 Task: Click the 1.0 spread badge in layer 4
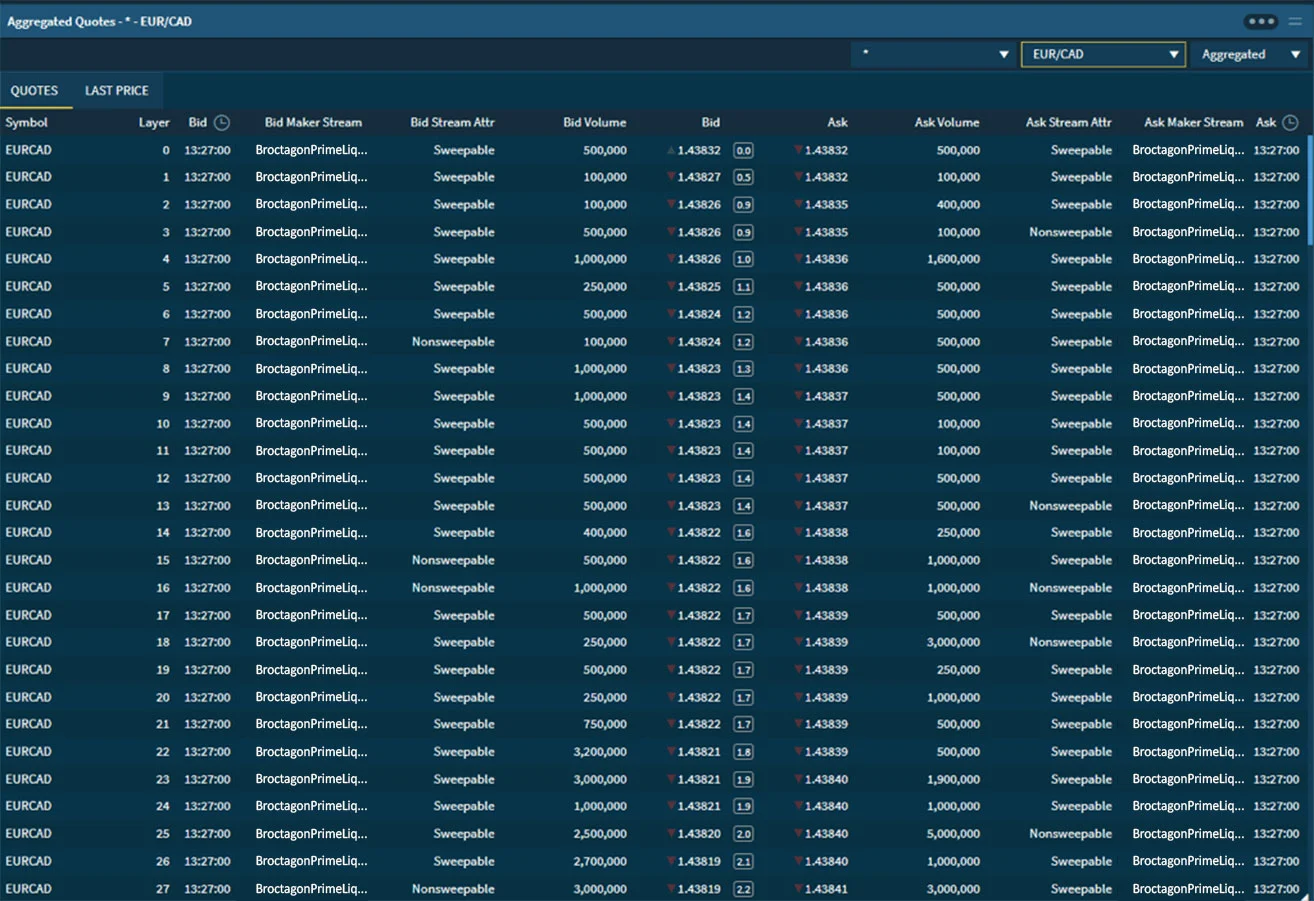[x=743, y=259]
